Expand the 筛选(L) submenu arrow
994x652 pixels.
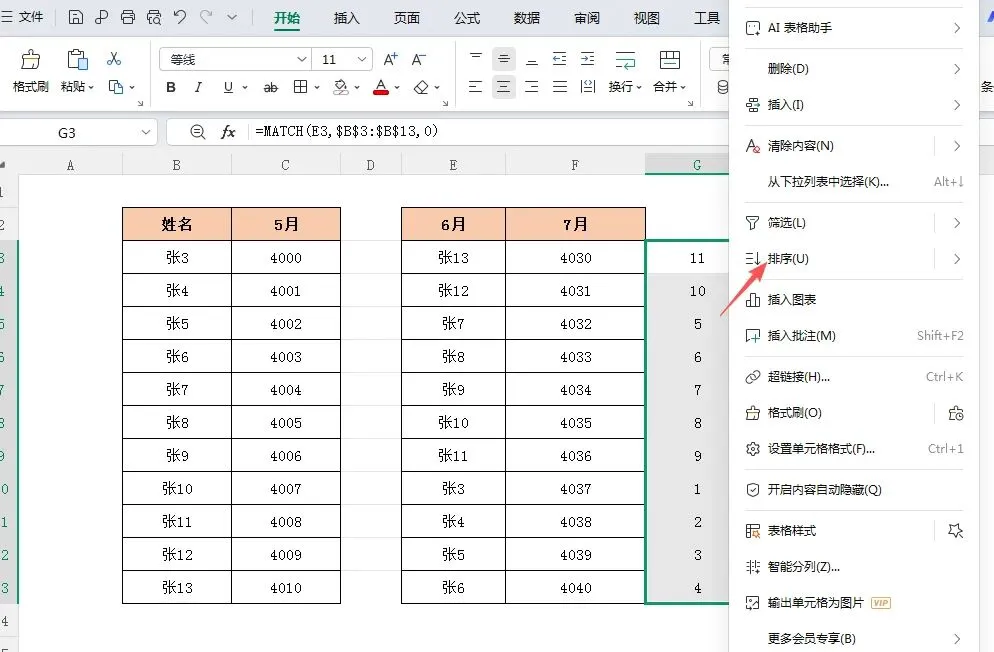pos(957,223)
